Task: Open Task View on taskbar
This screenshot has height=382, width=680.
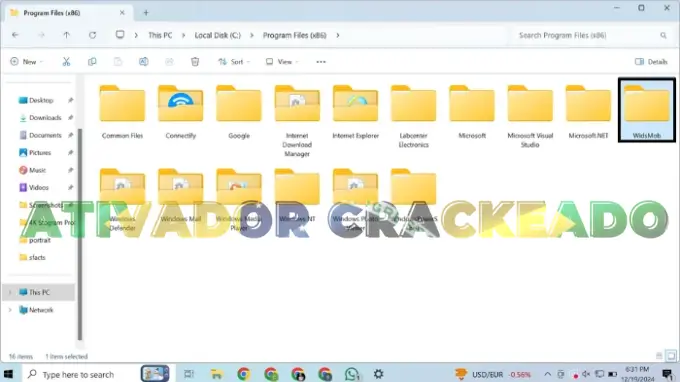Action: (189, 374)
